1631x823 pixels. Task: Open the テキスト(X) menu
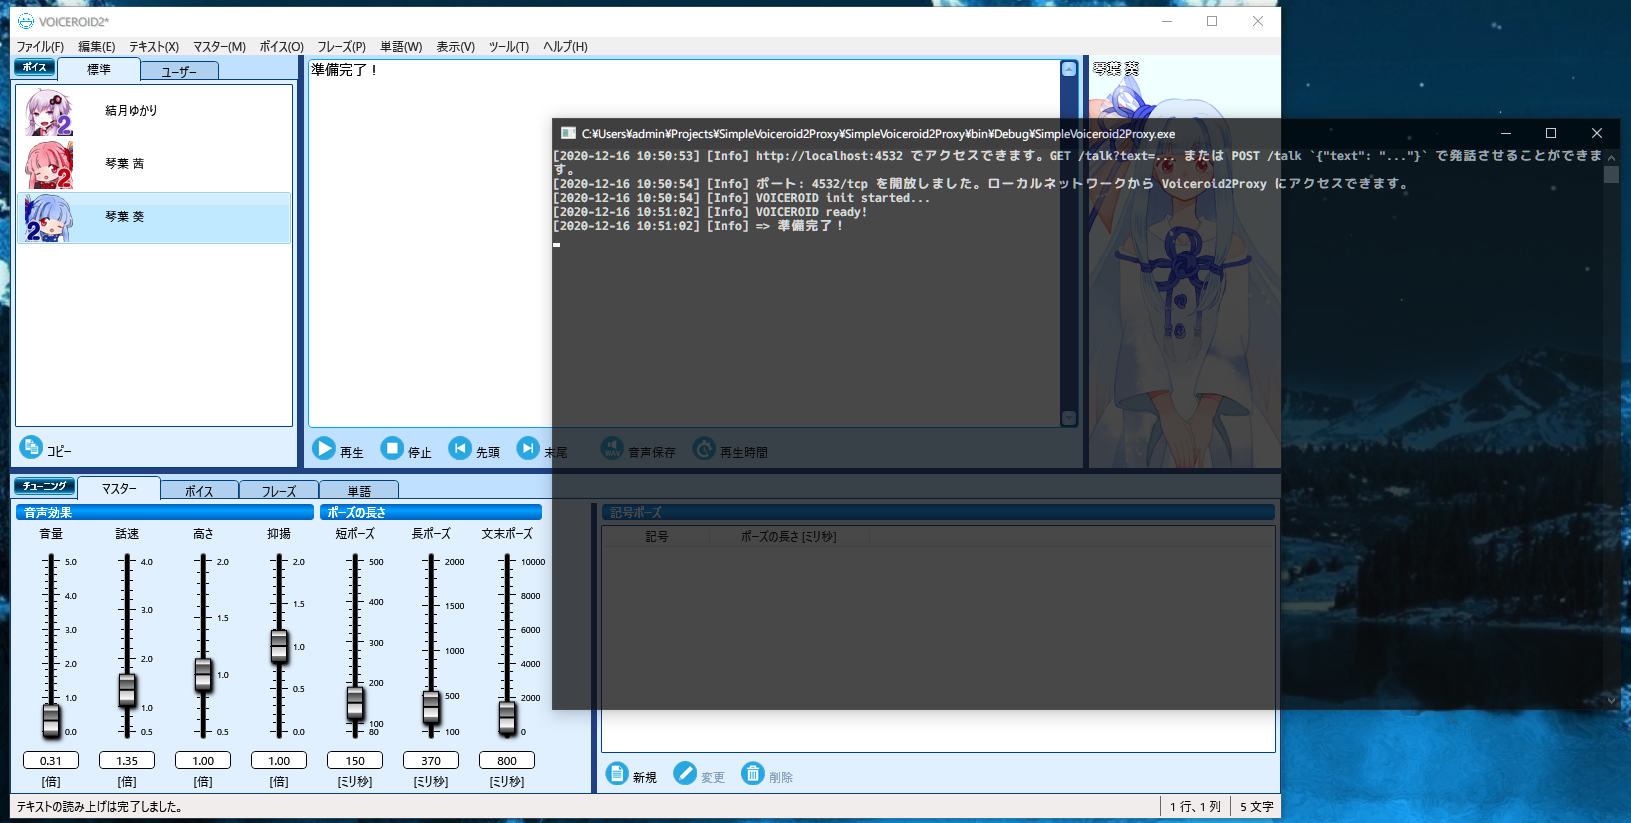tap(154, 47)
